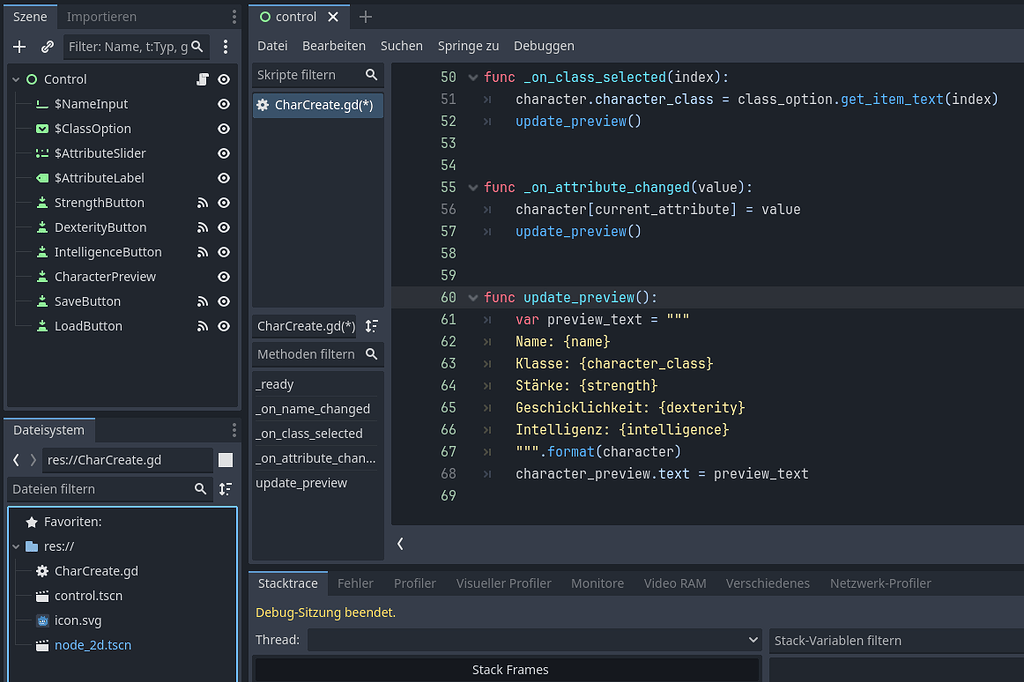Open Scene dock three-dot options menu
1024x682 pixels.
pyautogui.click(x=234, y=16)
